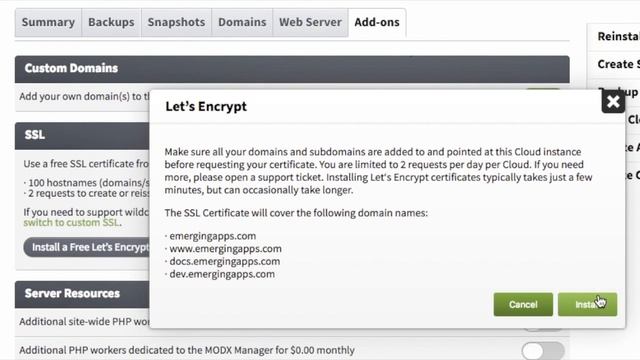Image resolution: width=640 pixels, height=360 pixels.
Task: Go to the Snapshots tab
Action: coord(176,22)
